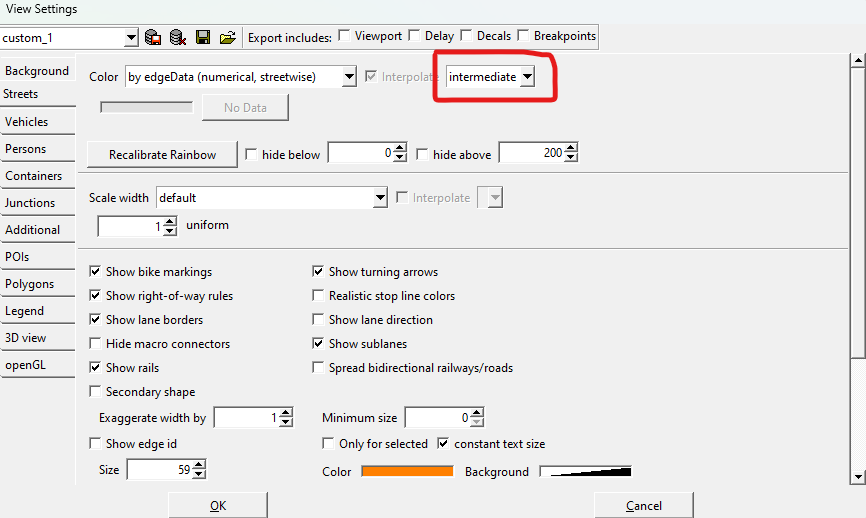Click the No Data color swatch
Screen dimensions: 866x518
[146, 107]
